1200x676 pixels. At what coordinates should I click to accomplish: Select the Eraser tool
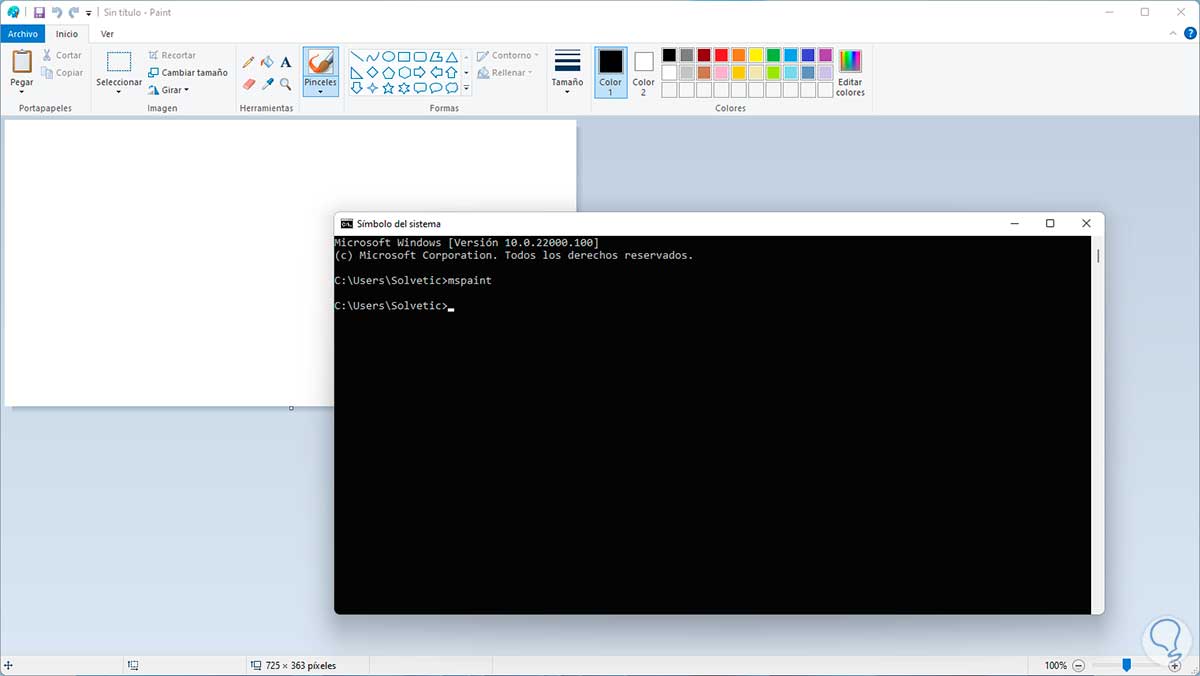[249, 84]
